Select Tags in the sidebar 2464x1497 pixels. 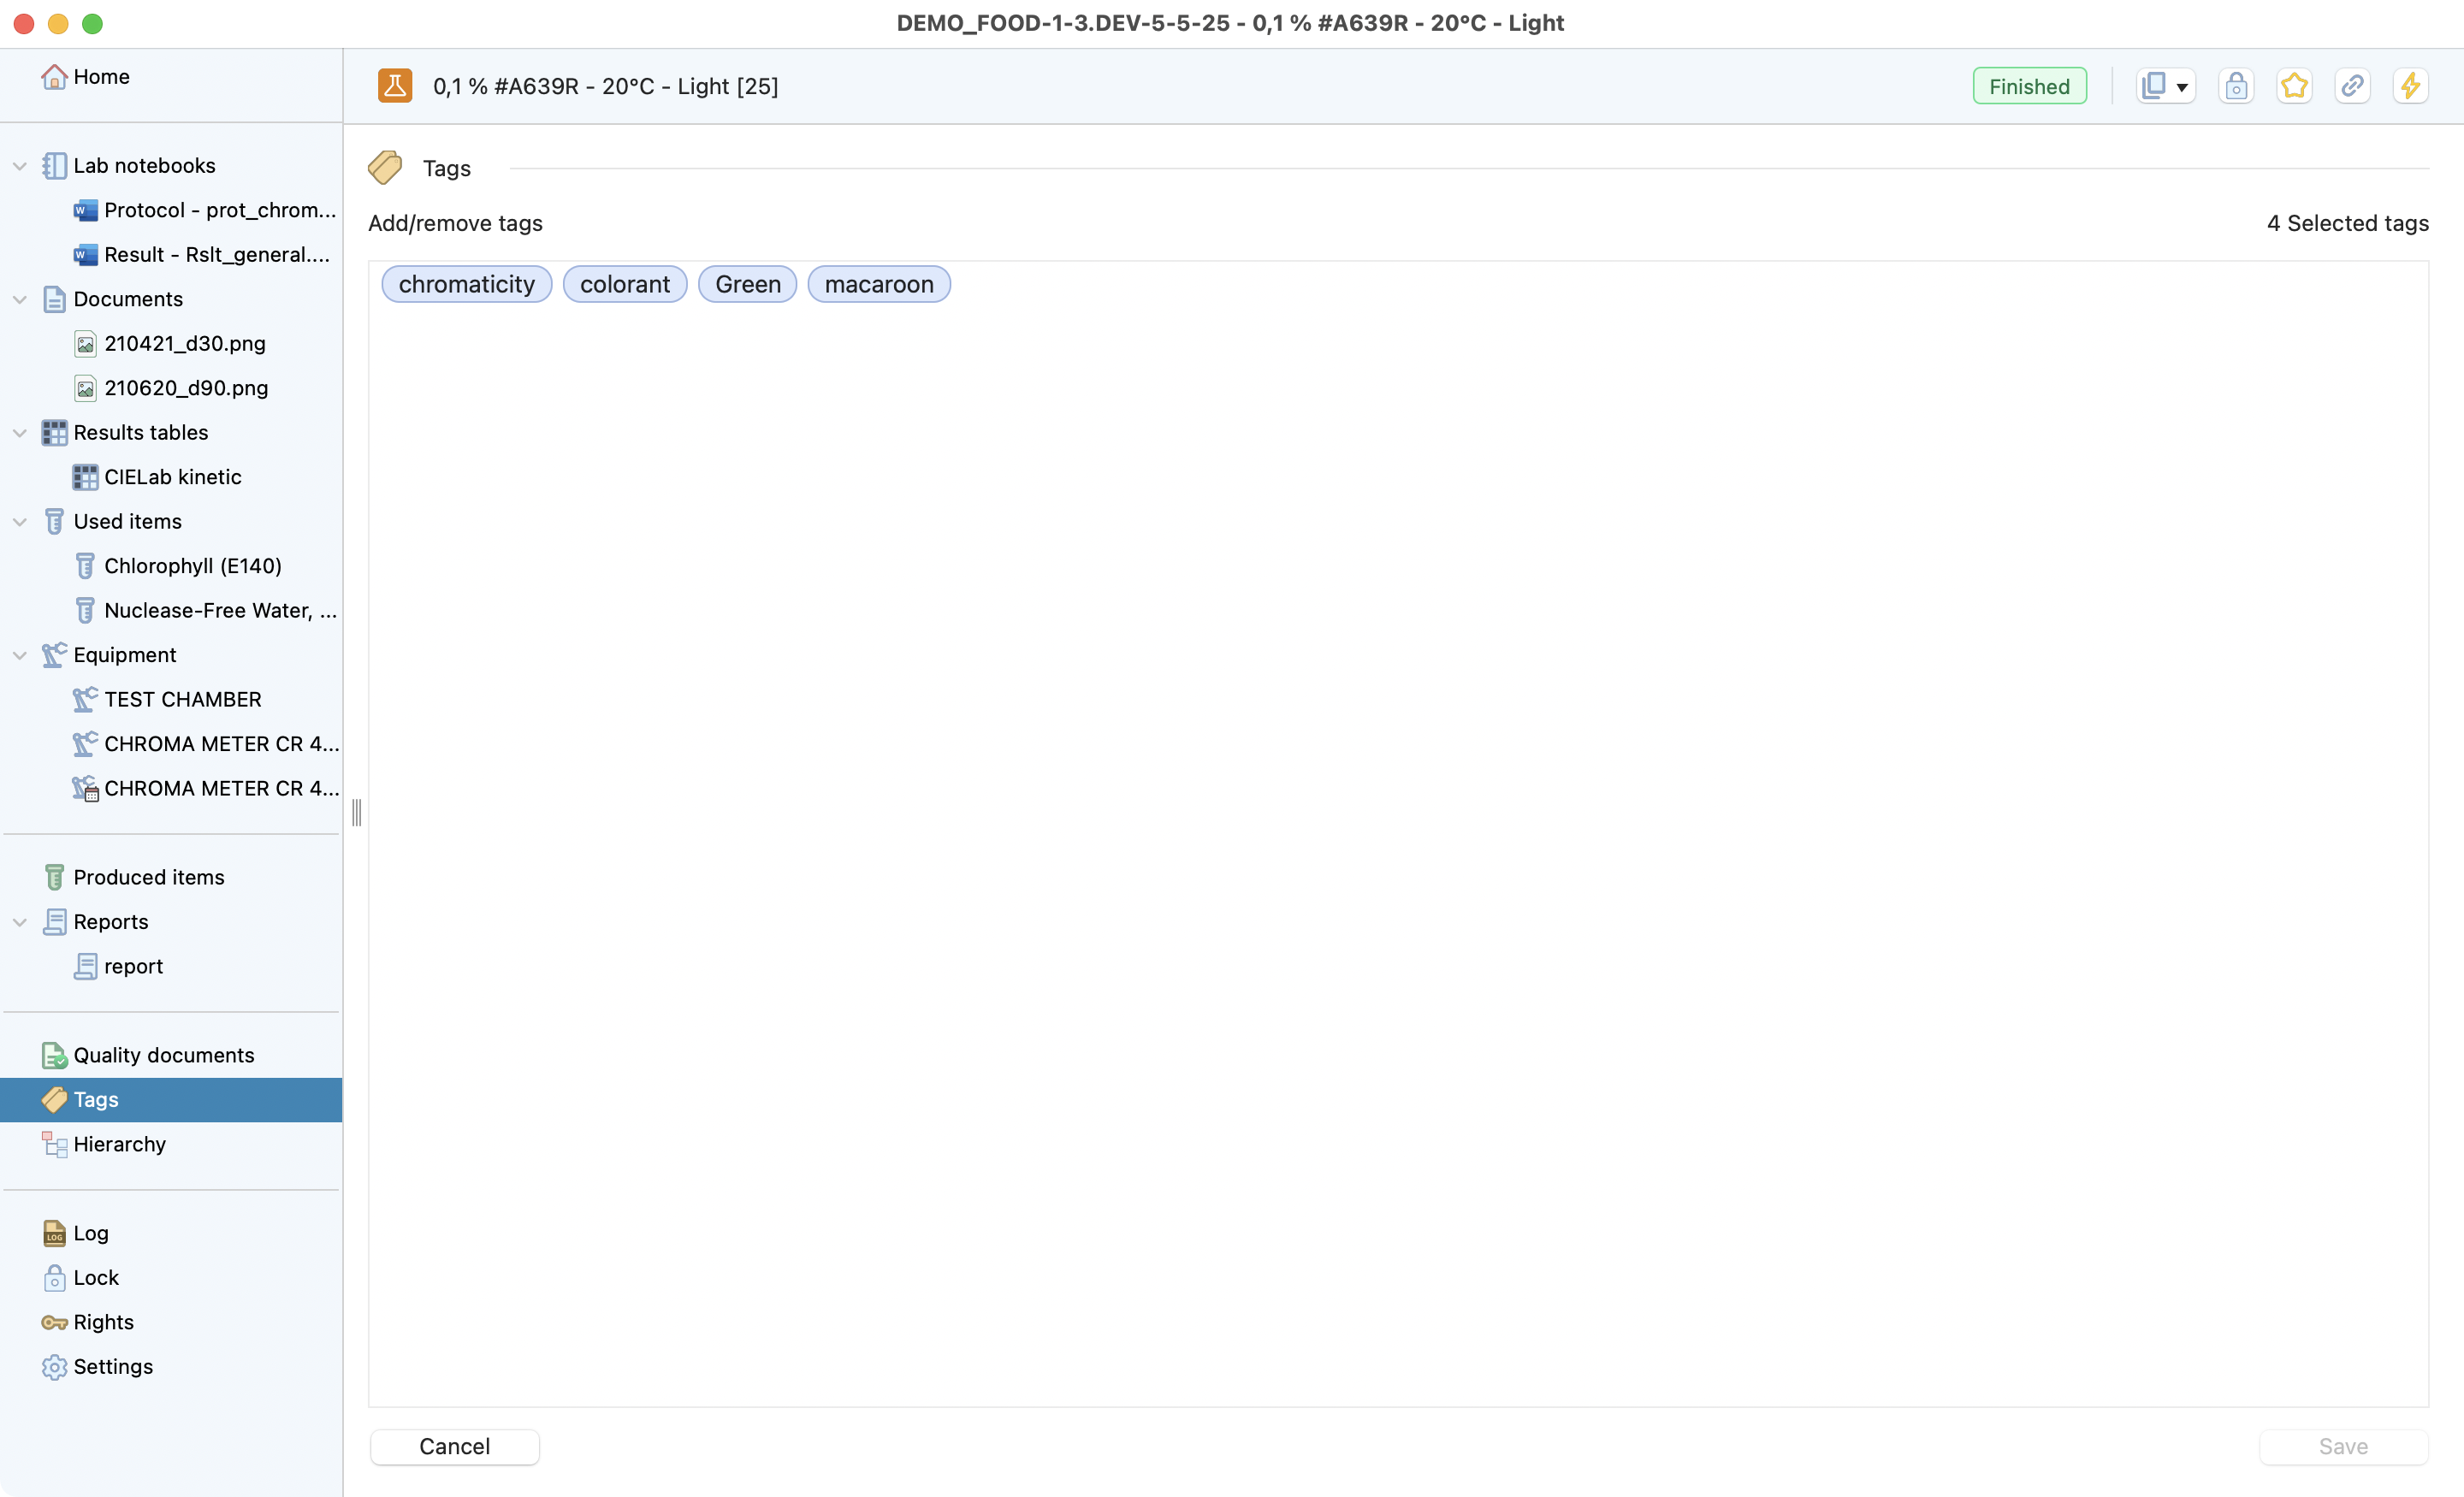point(97,1099)
